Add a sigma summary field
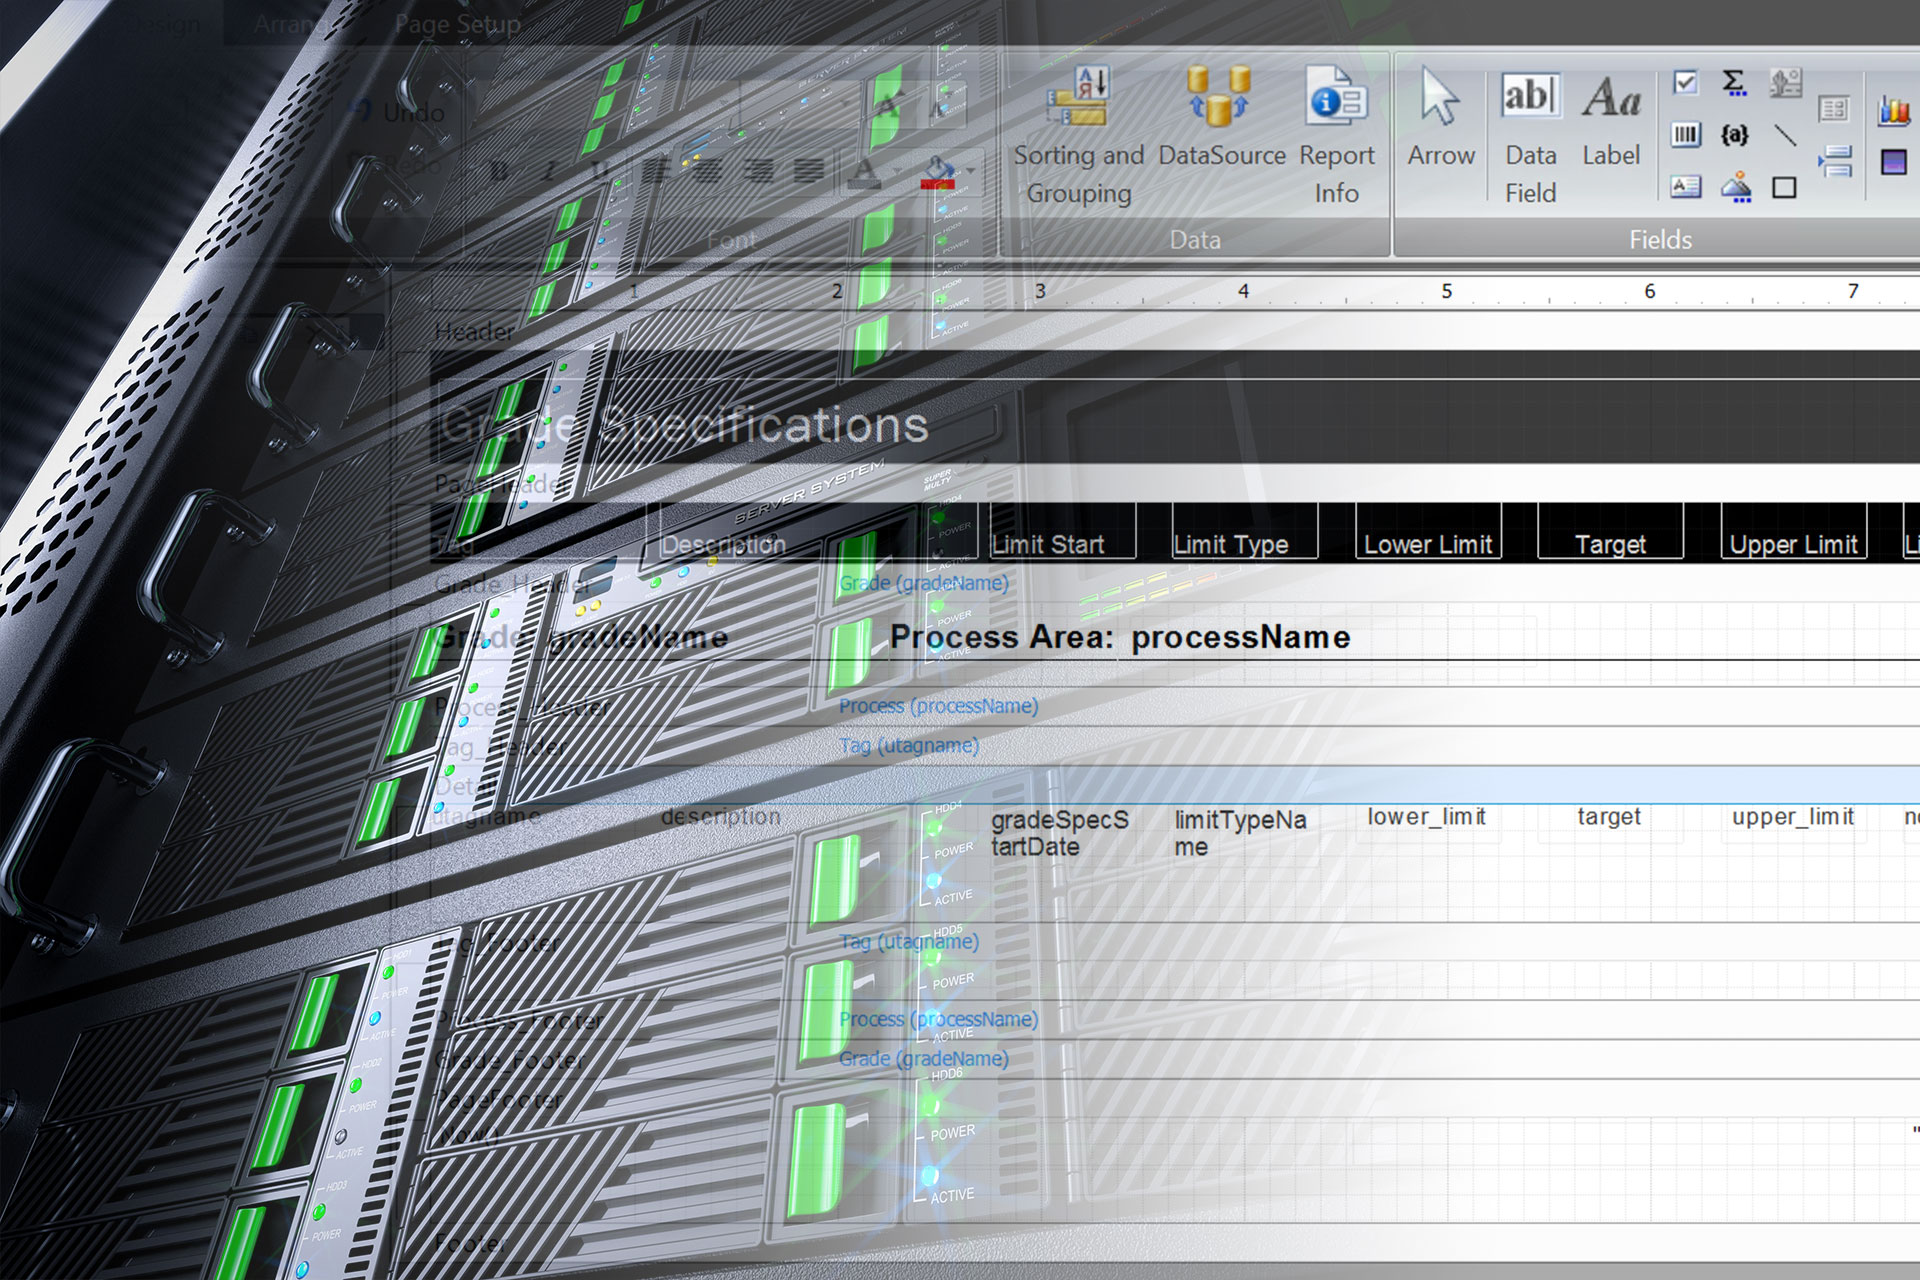 [1735, 82]
